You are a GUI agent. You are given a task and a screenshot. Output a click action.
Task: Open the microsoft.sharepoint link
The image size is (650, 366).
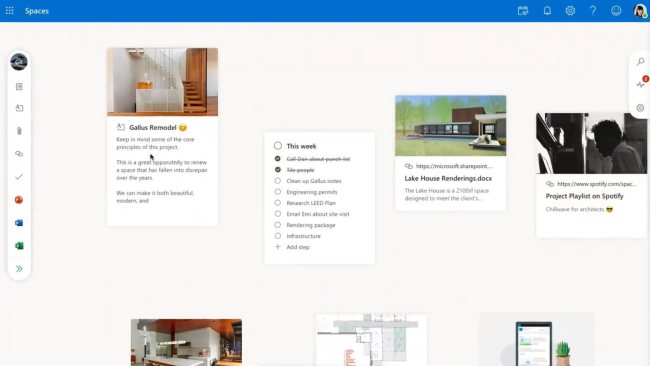(454, 166)
